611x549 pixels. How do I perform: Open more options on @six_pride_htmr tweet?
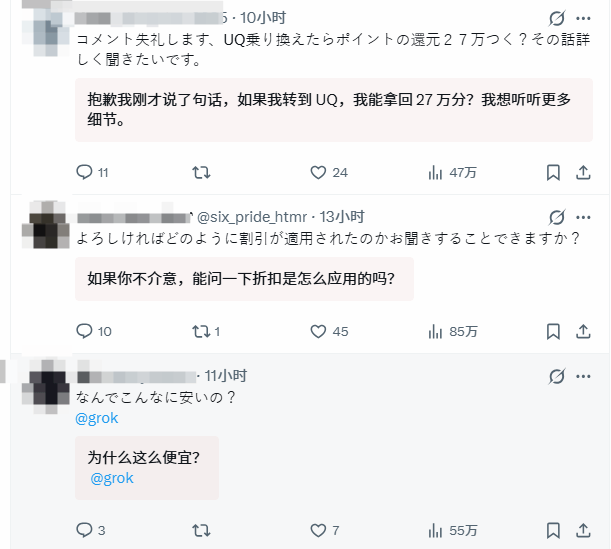[583, 217]
